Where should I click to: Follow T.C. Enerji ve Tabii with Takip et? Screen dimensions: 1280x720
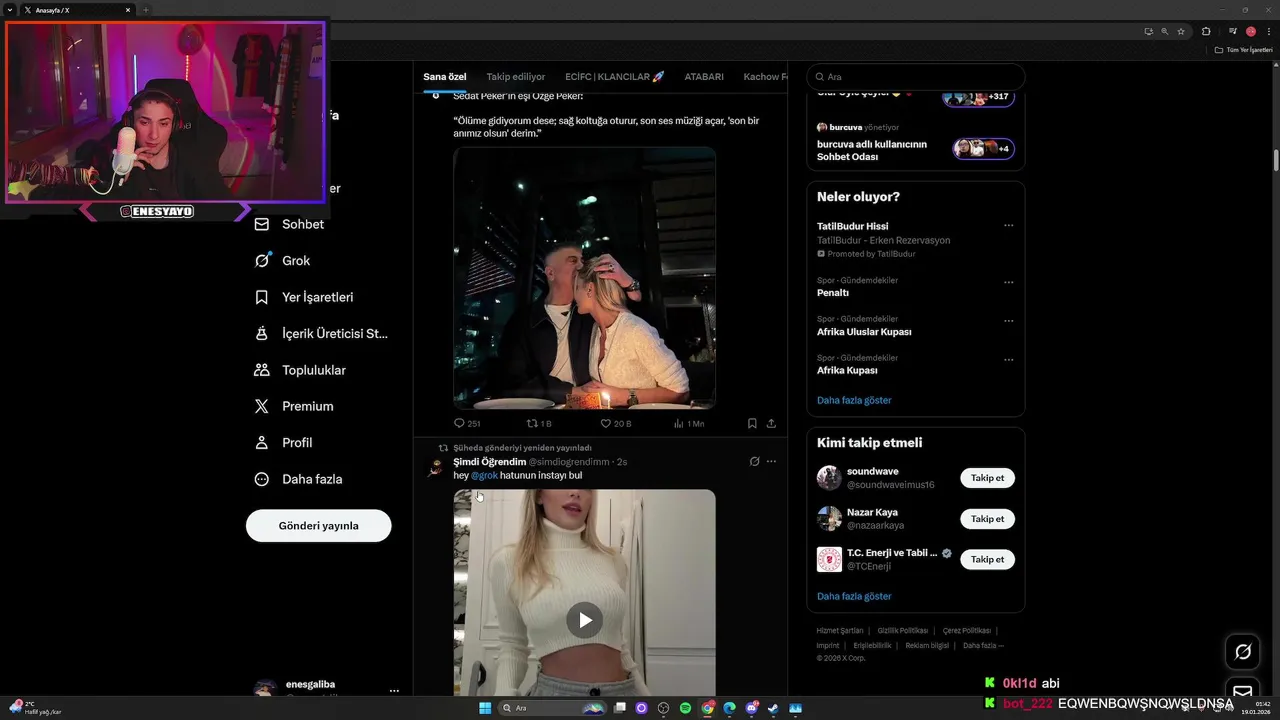point(987,559)
